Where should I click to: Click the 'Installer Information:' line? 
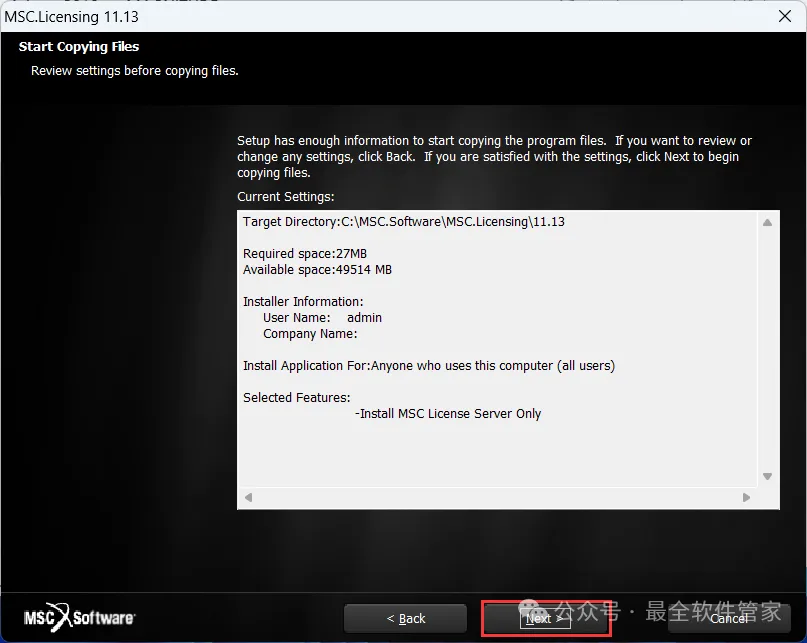[303, 302]
